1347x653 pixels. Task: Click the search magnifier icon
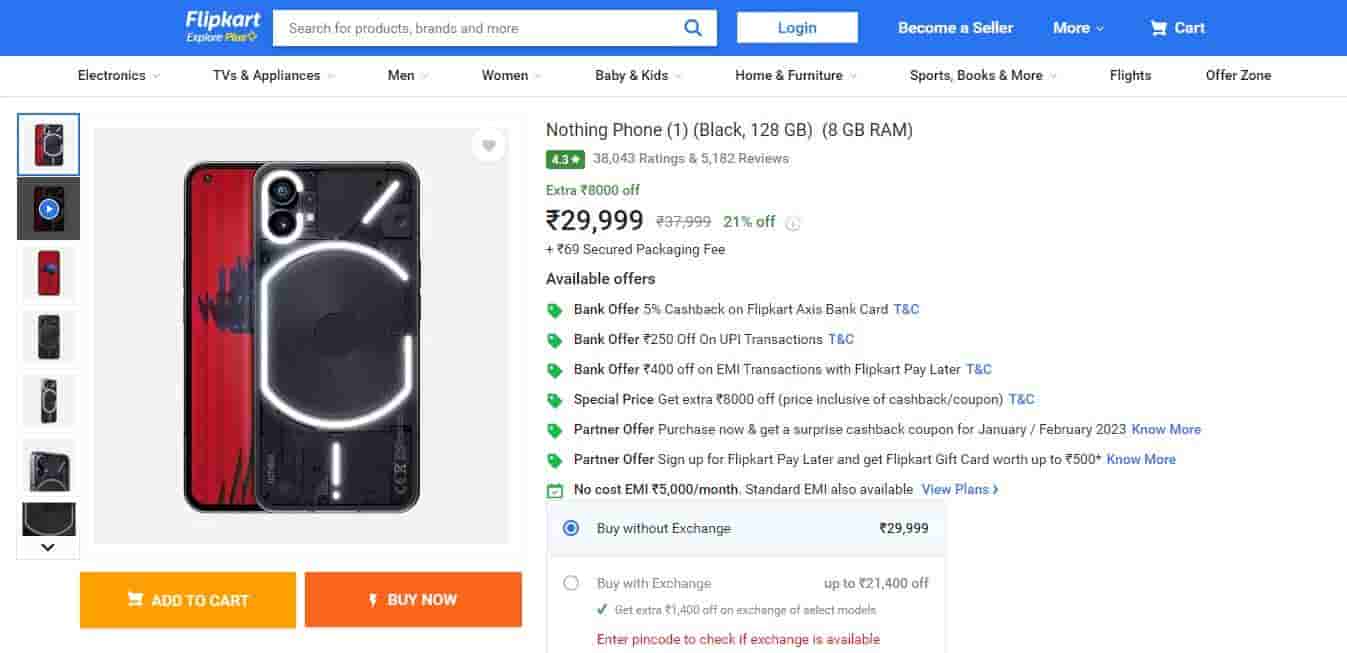click(693, 28)
